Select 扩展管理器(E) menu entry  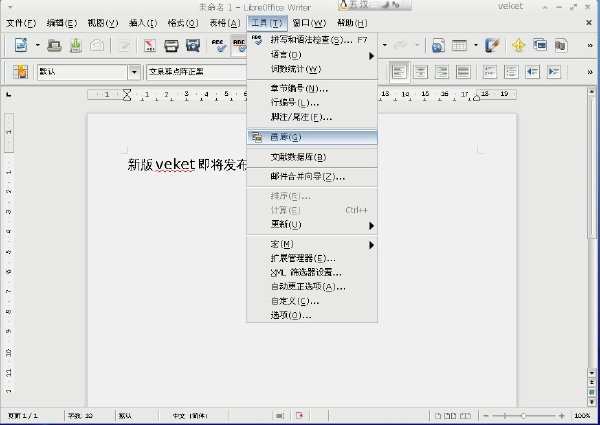coord(312,259)
